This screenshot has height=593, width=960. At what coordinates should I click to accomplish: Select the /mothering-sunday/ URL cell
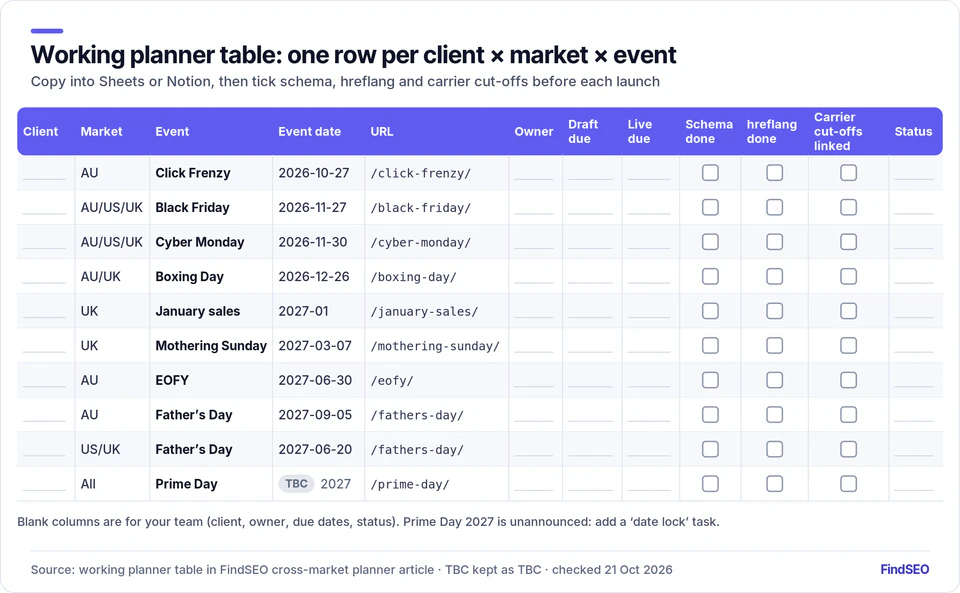tap(435, 346)
